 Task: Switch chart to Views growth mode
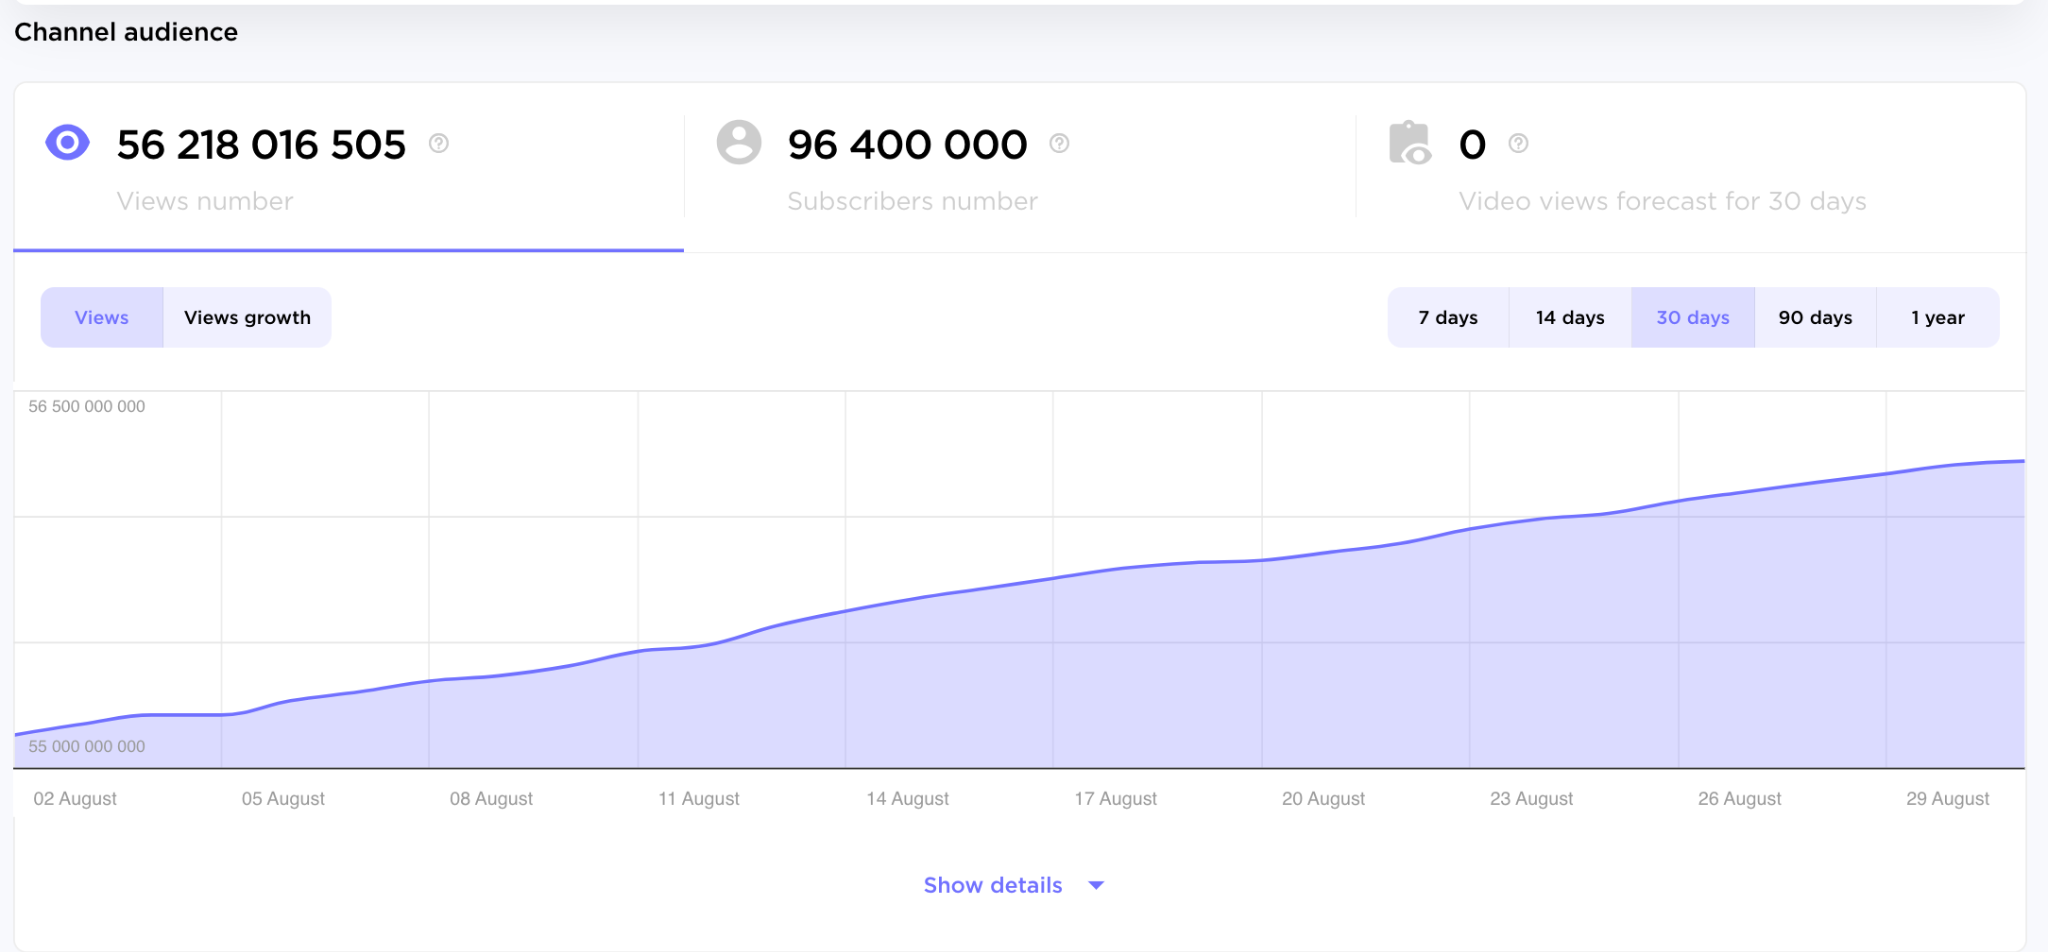tap(247, 318)
